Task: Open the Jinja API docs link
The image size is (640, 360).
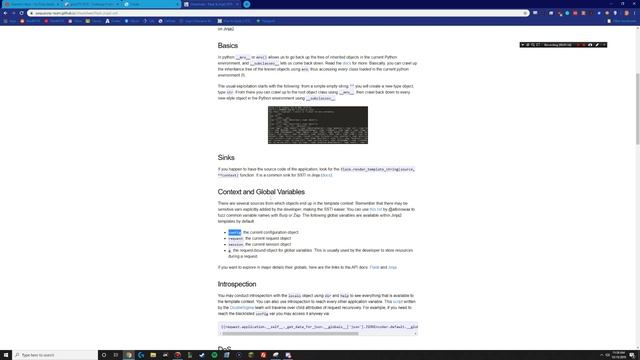Action: point(392,267)
